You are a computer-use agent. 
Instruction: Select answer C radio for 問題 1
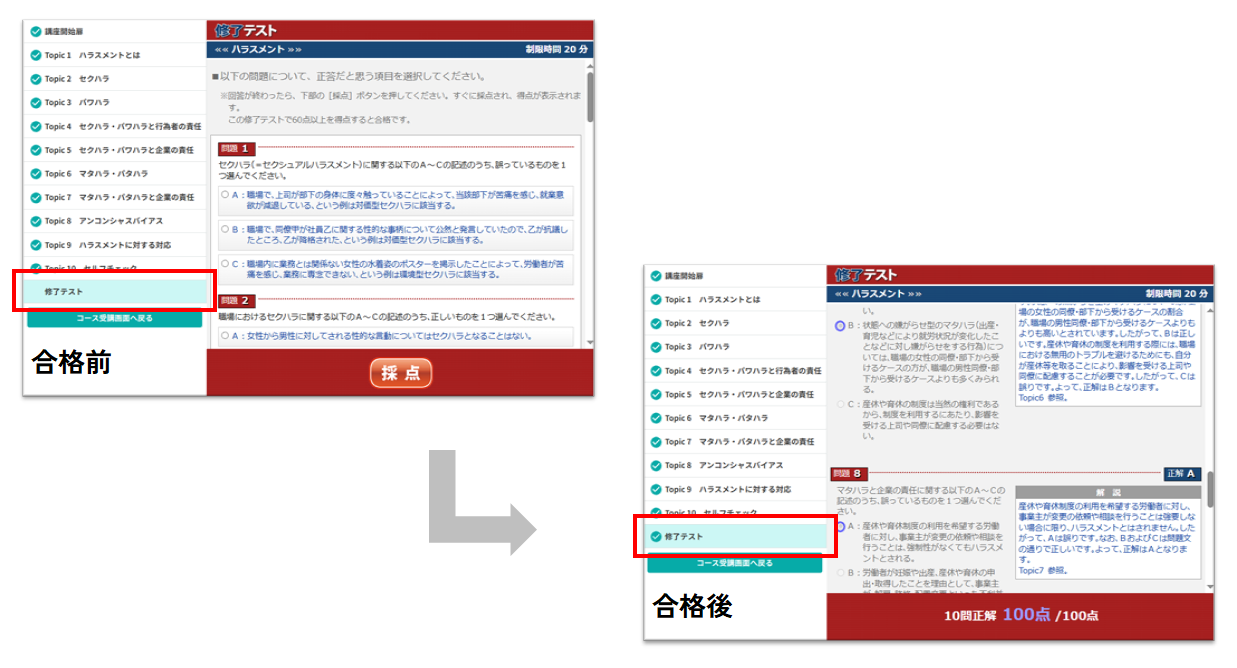[x=226, y=263]
